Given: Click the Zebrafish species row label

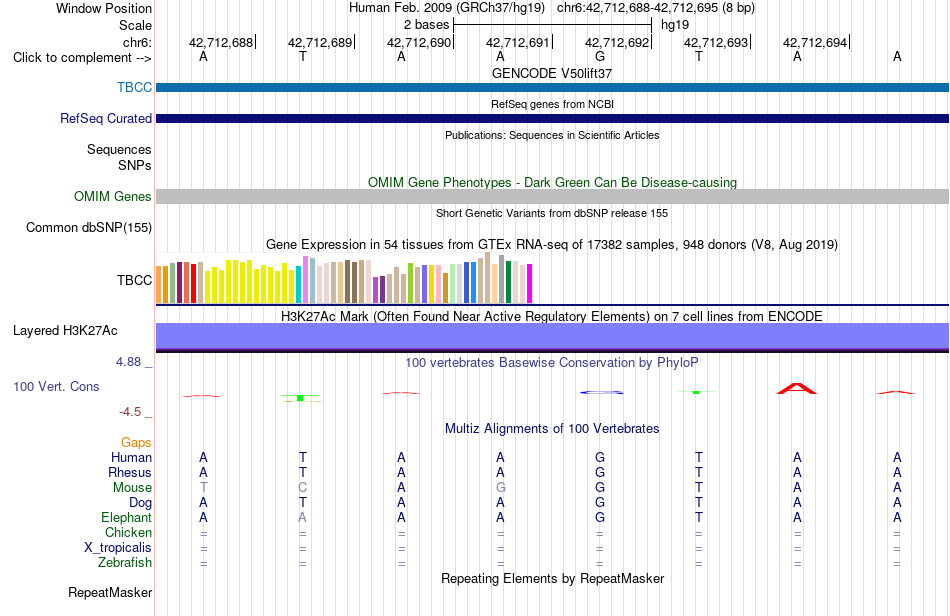Looking at the screenshot, I should [x=125, y=563].
